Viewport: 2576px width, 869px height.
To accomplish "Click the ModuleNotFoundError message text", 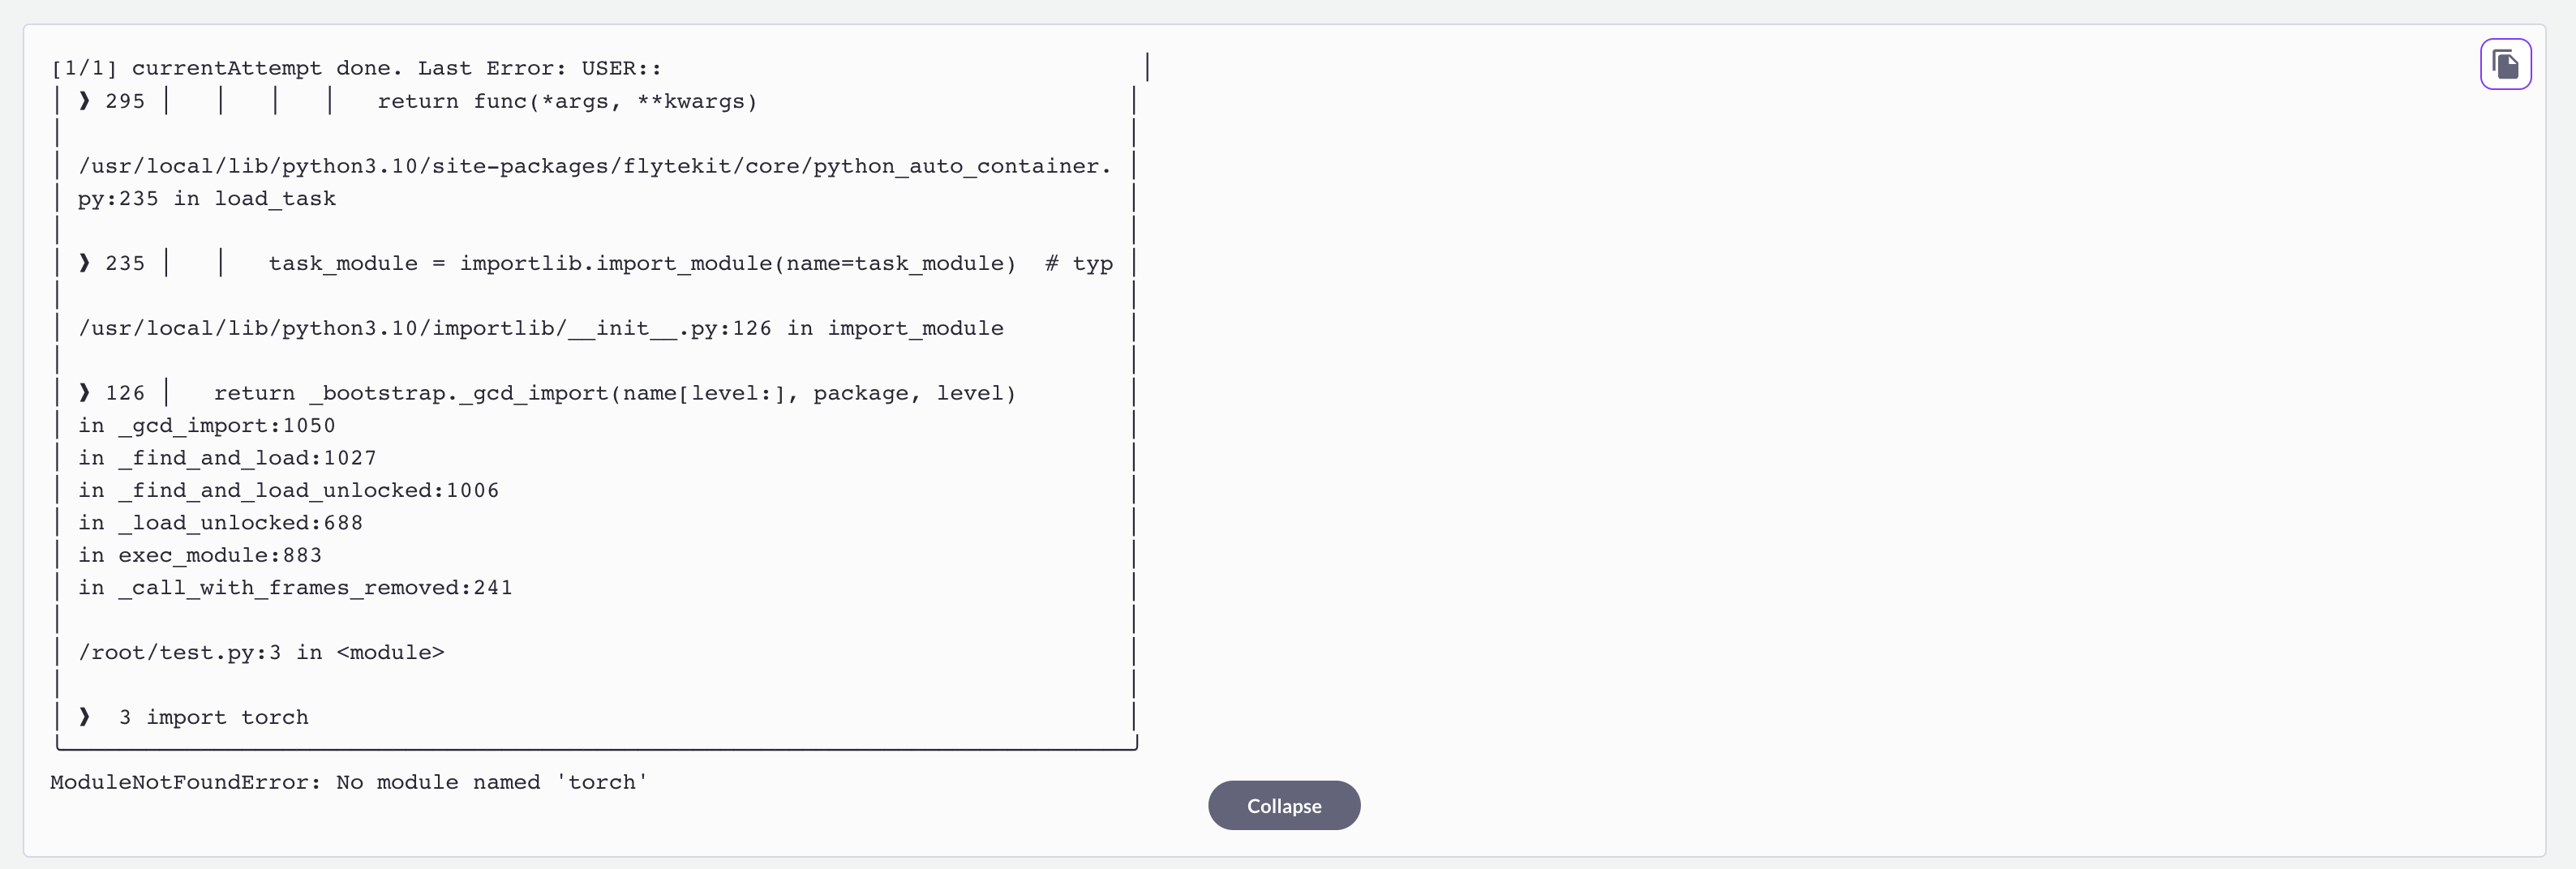I will coord(348,782).
